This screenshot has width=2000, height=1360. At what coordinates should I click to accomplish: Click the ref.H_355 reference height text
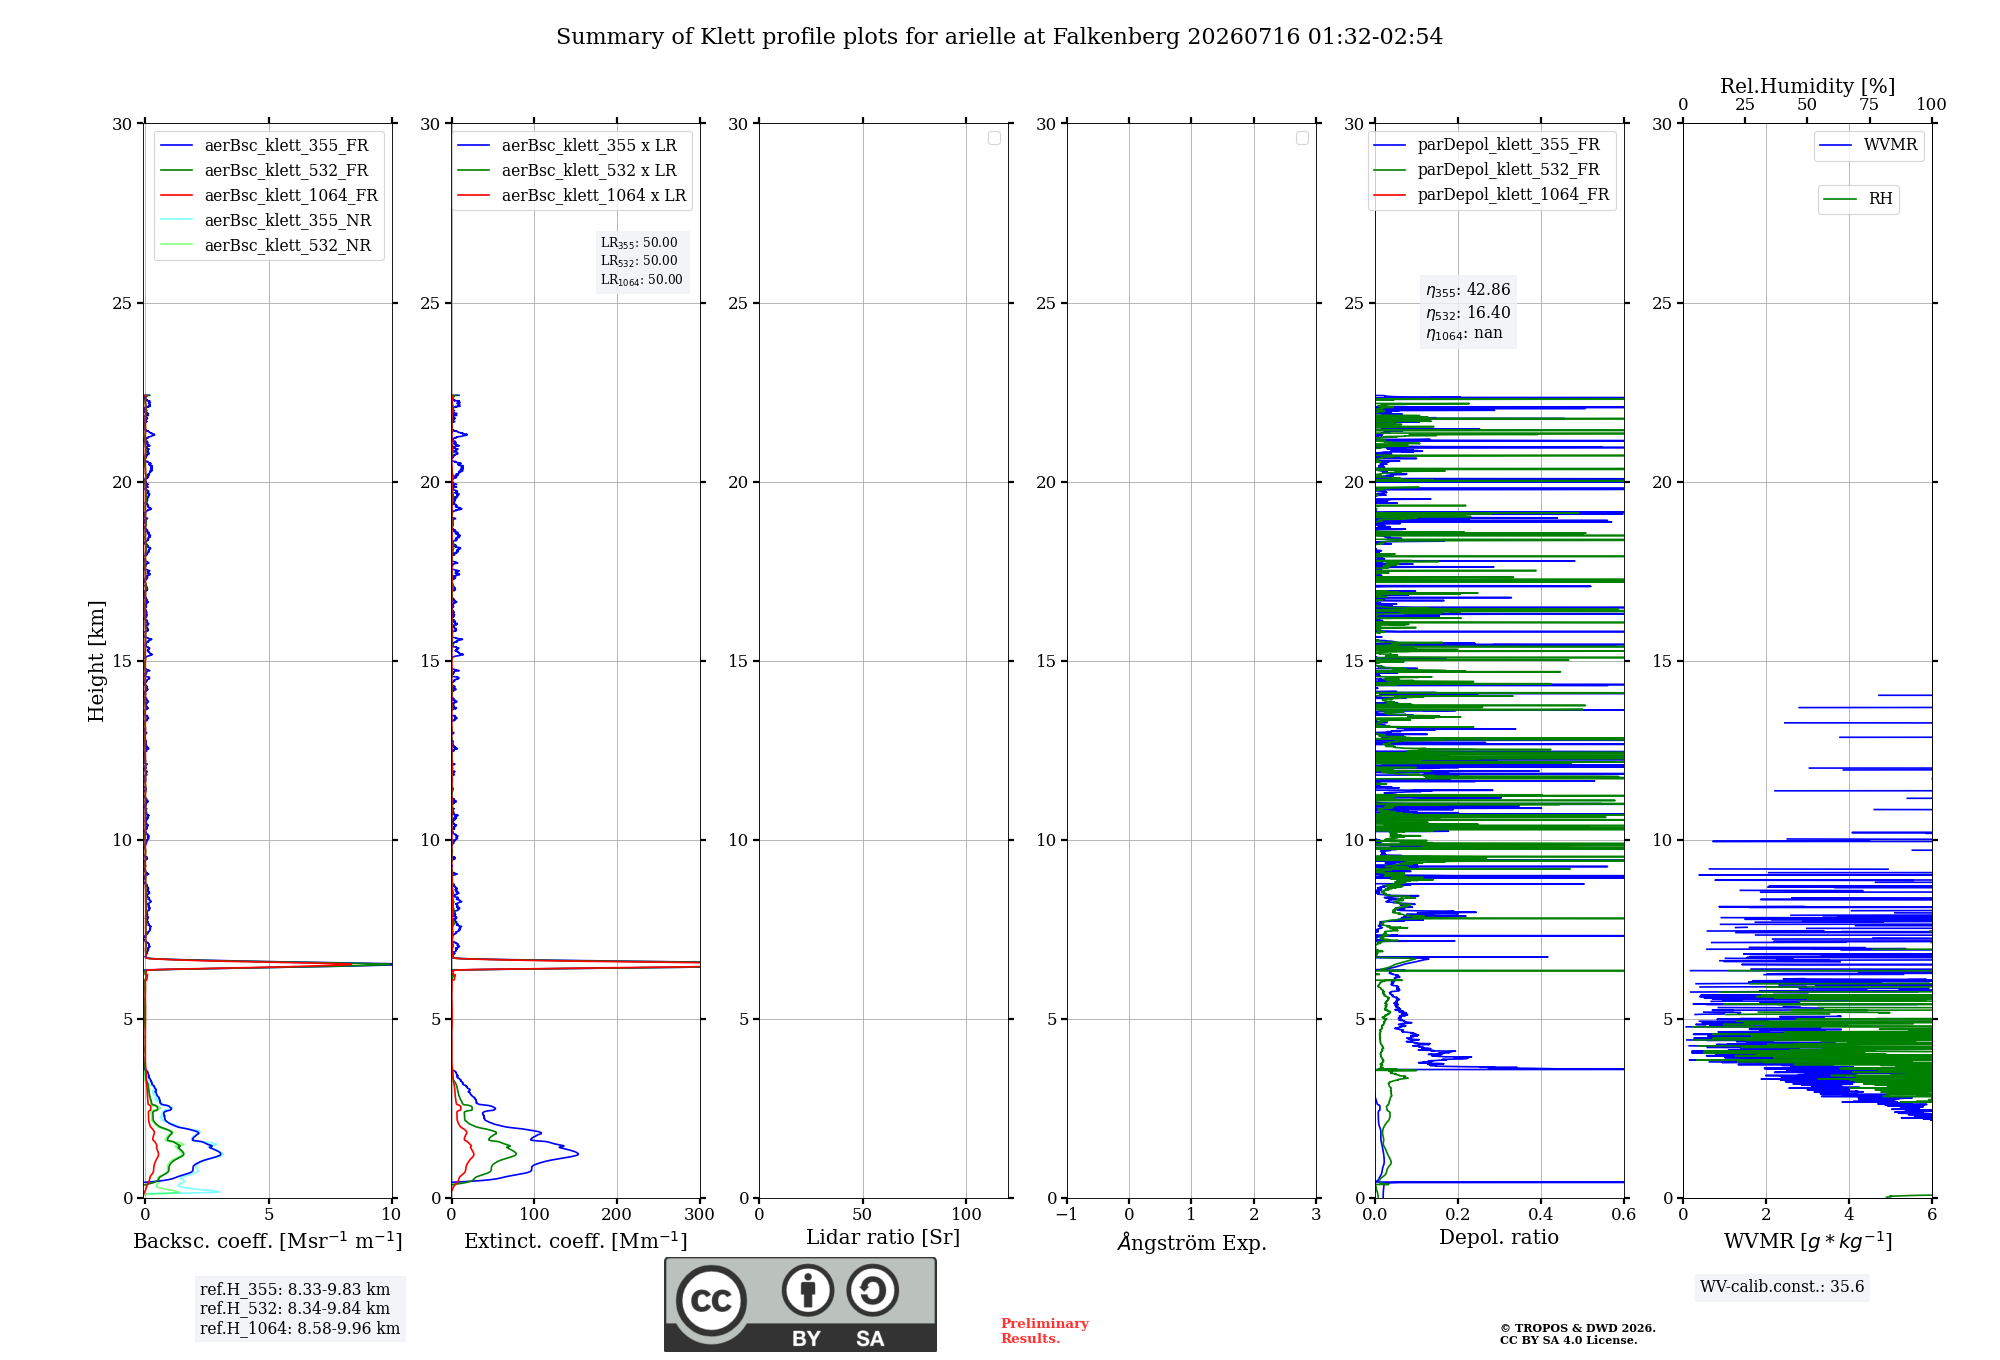(295, 1290)
